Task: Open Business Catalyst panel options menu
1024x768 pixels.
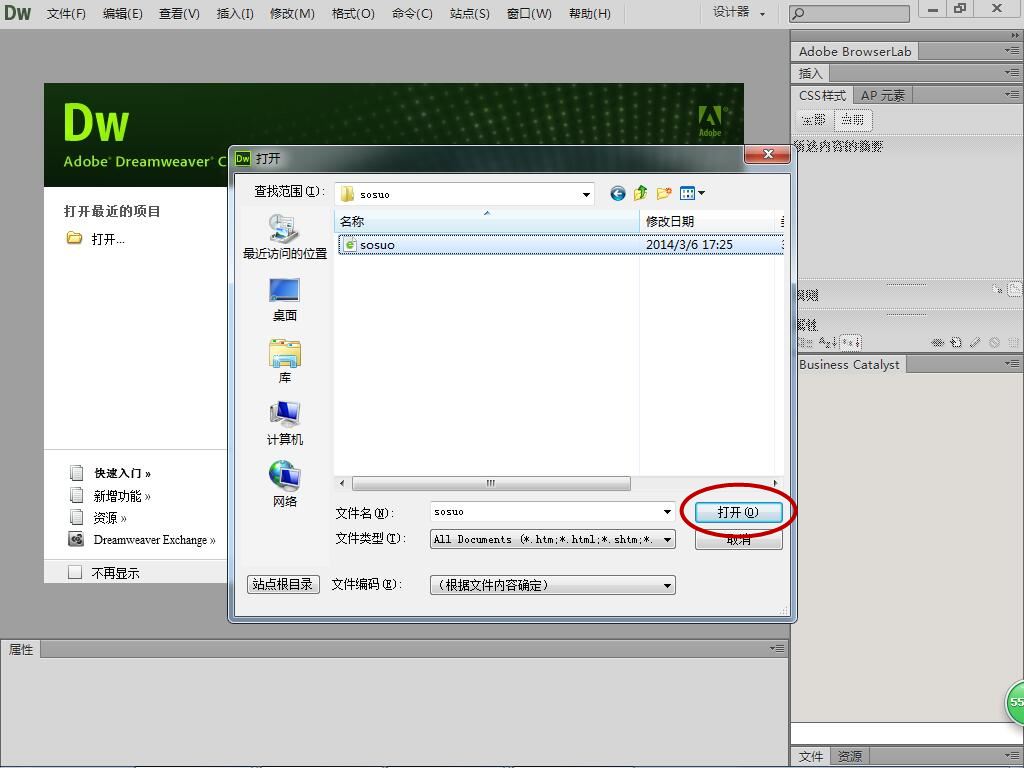Action: 1012,363
